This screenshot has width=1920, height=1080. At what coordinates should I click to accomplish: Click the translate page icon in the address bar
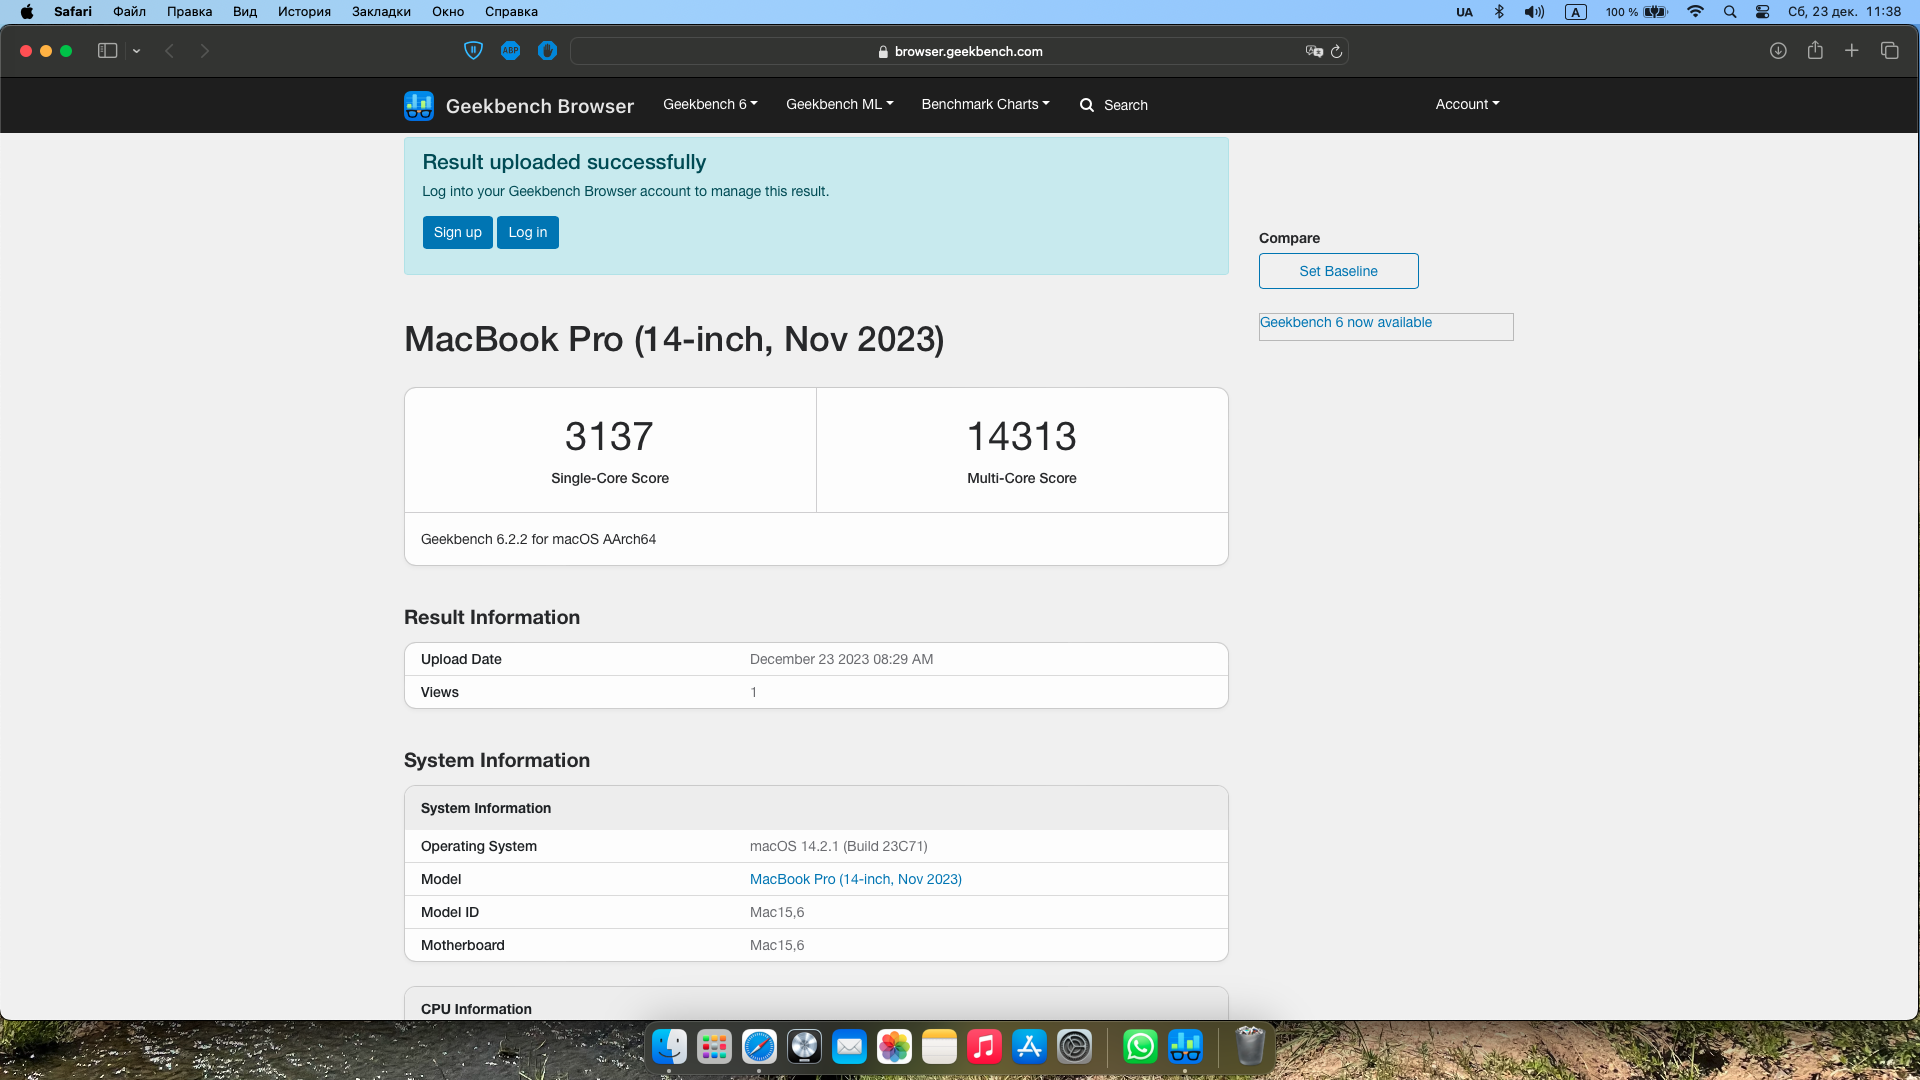click(x=1314, y=51)
